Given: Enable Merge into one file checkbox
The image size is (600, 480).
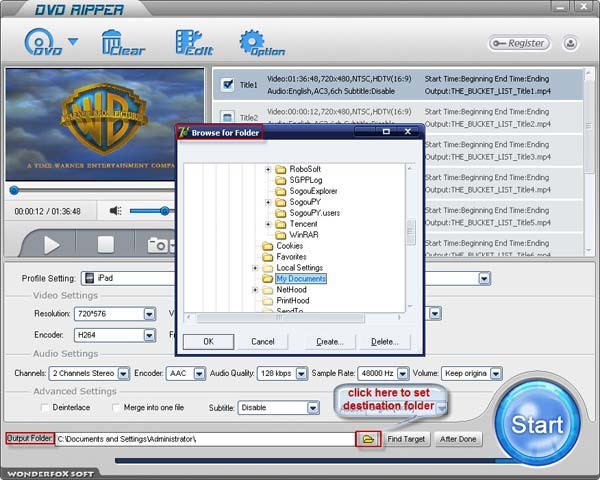Looking at the screenshot, I should click(116, 408).
